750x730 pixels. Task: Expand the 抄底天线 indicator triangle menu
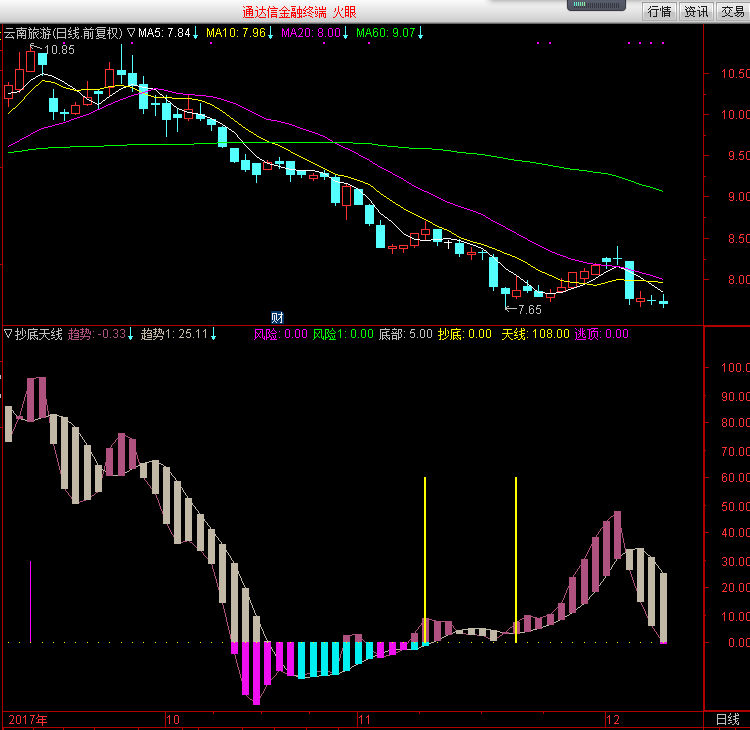pyautogui.click(x=8, y=333)
